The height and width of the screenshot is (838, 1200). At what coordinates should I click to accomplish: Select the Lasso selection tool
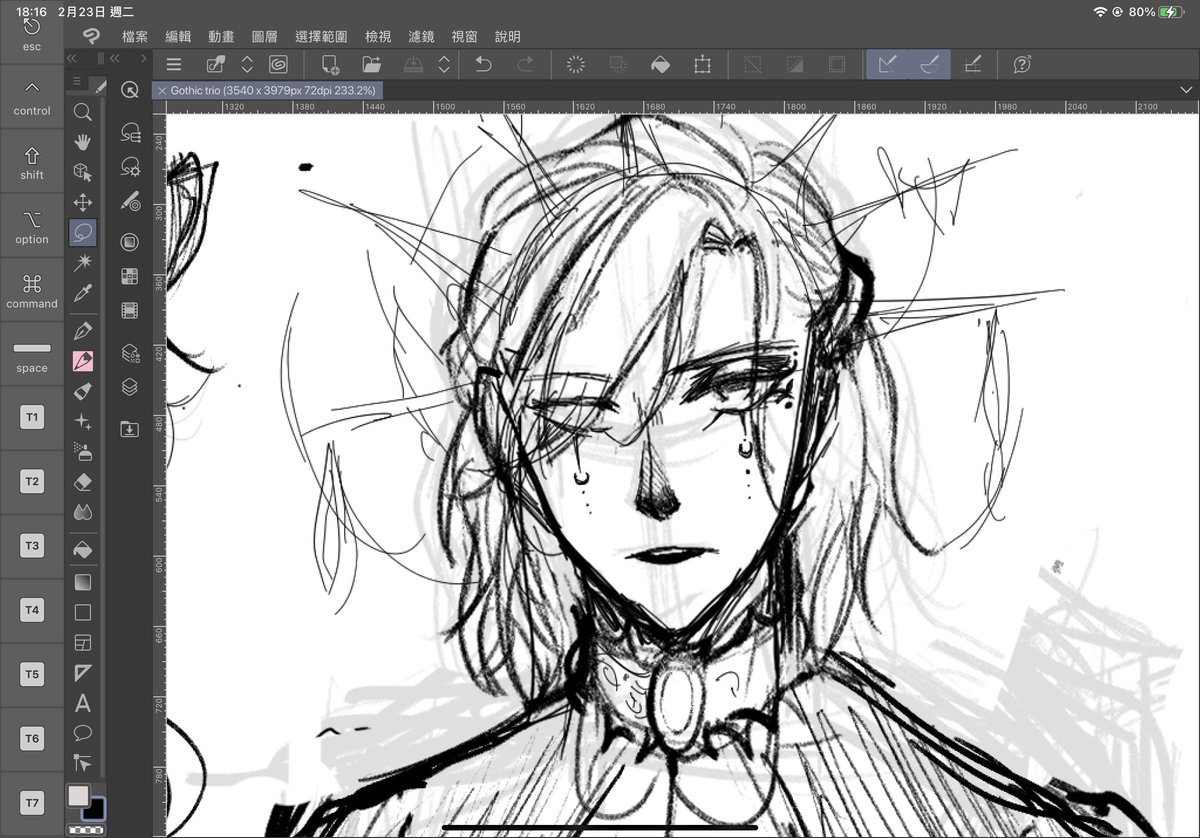83,233
